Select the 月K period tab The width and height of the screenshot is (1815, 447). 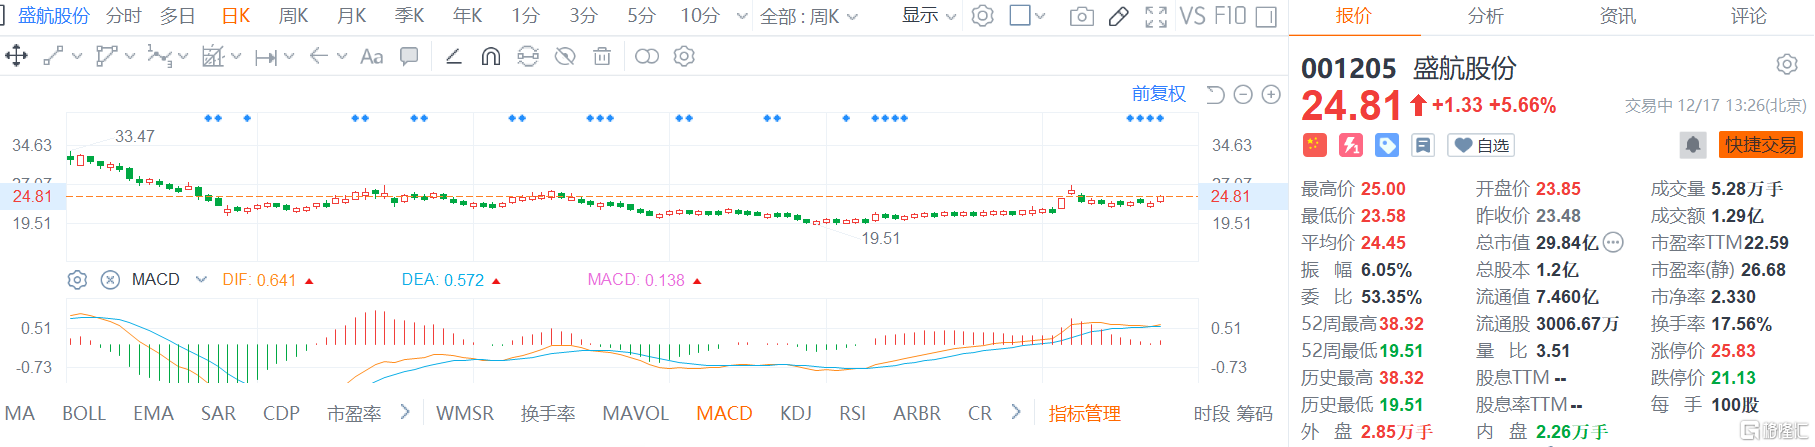pos(352,16)
